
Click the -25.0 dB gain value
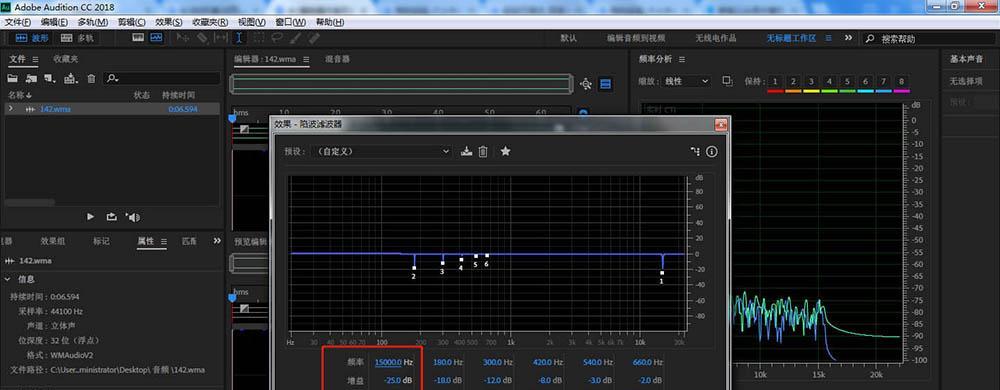coord(393,380)
